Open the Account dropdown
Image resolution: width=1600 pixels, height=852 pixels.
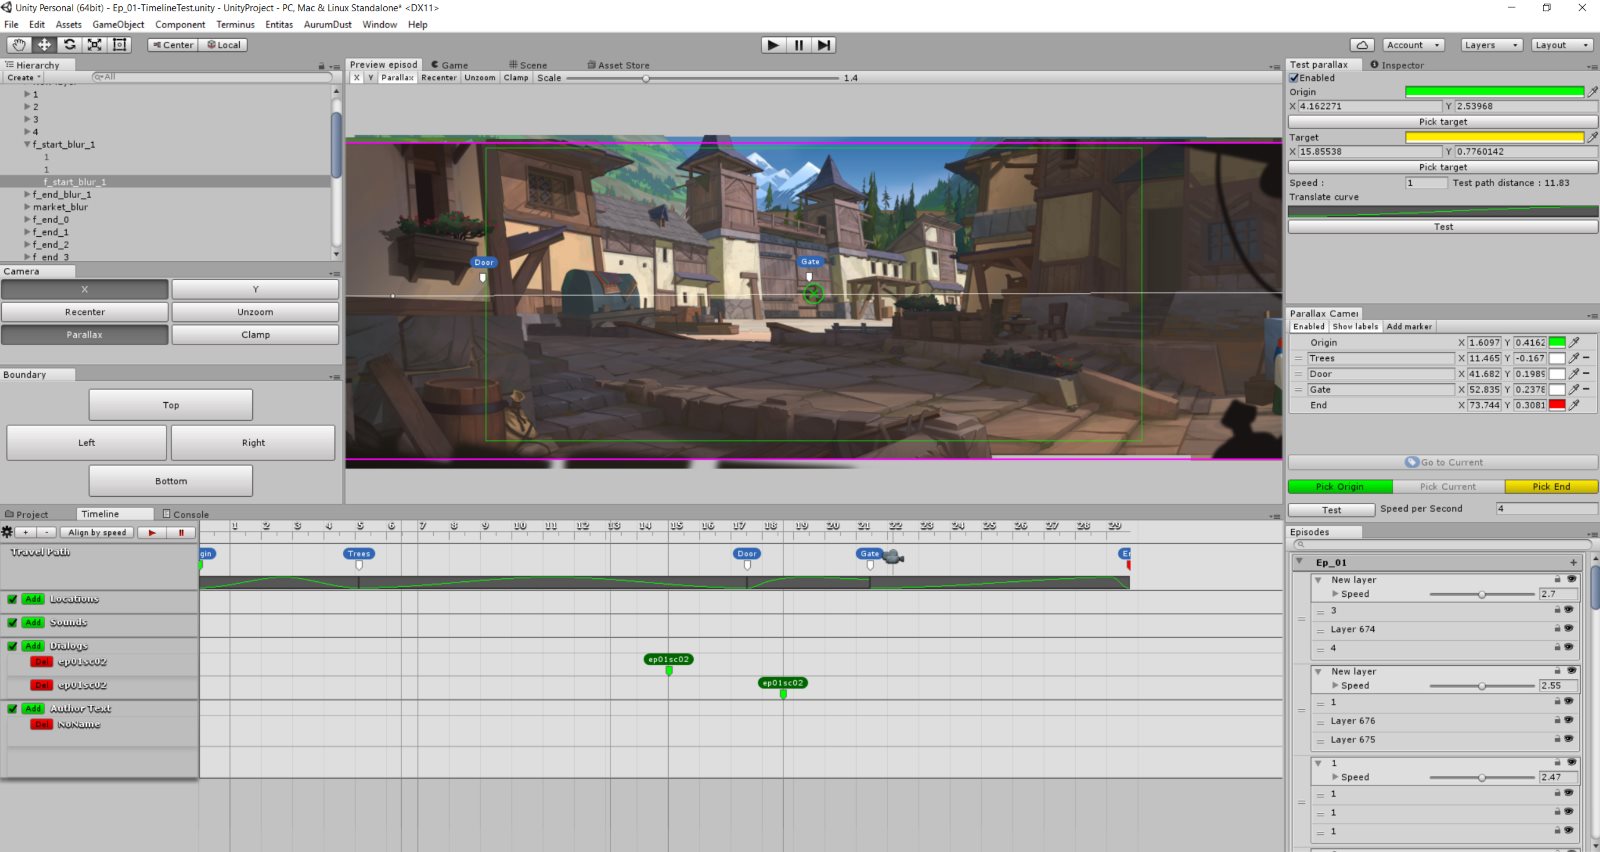point(1414,45)
